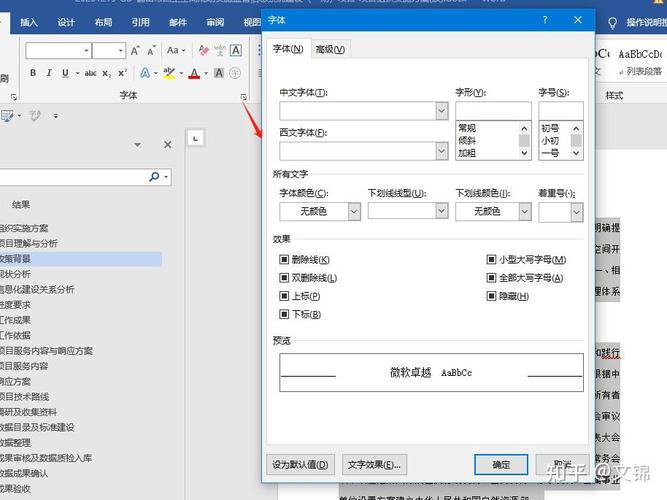The height and width of the screenshot is (500, 667).
Task: Toggle Bold formatting in ribbon
Action: 33,73
